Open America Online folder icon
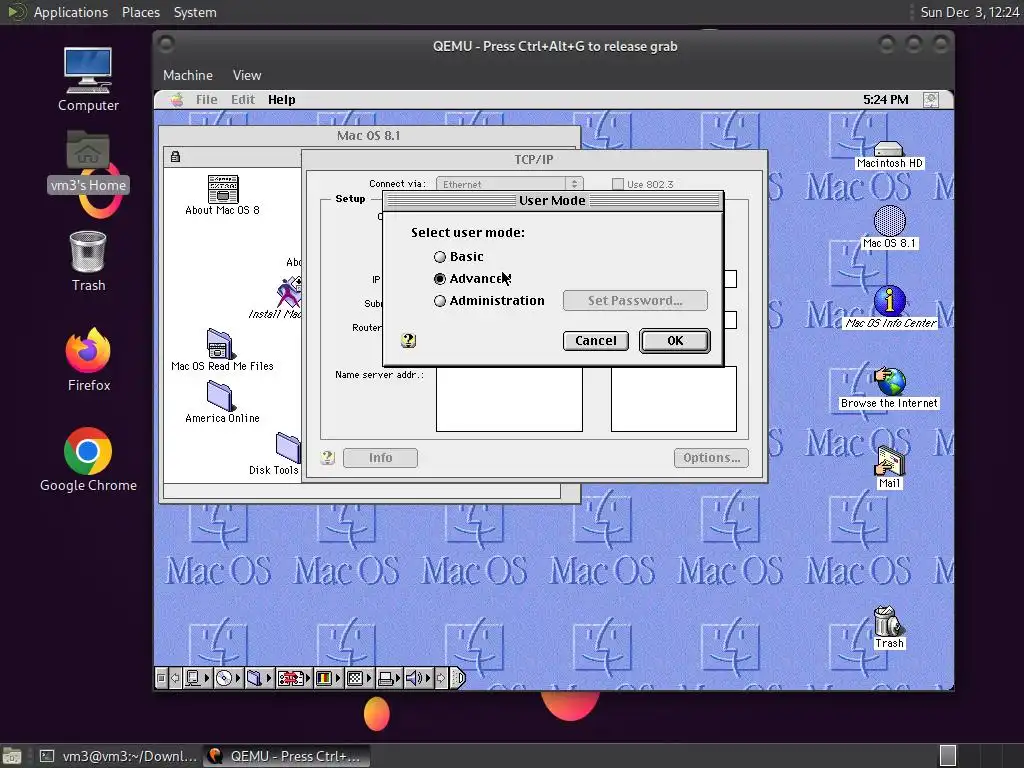1024x768 pixels. pyautogui.click(x=222, y=402)
